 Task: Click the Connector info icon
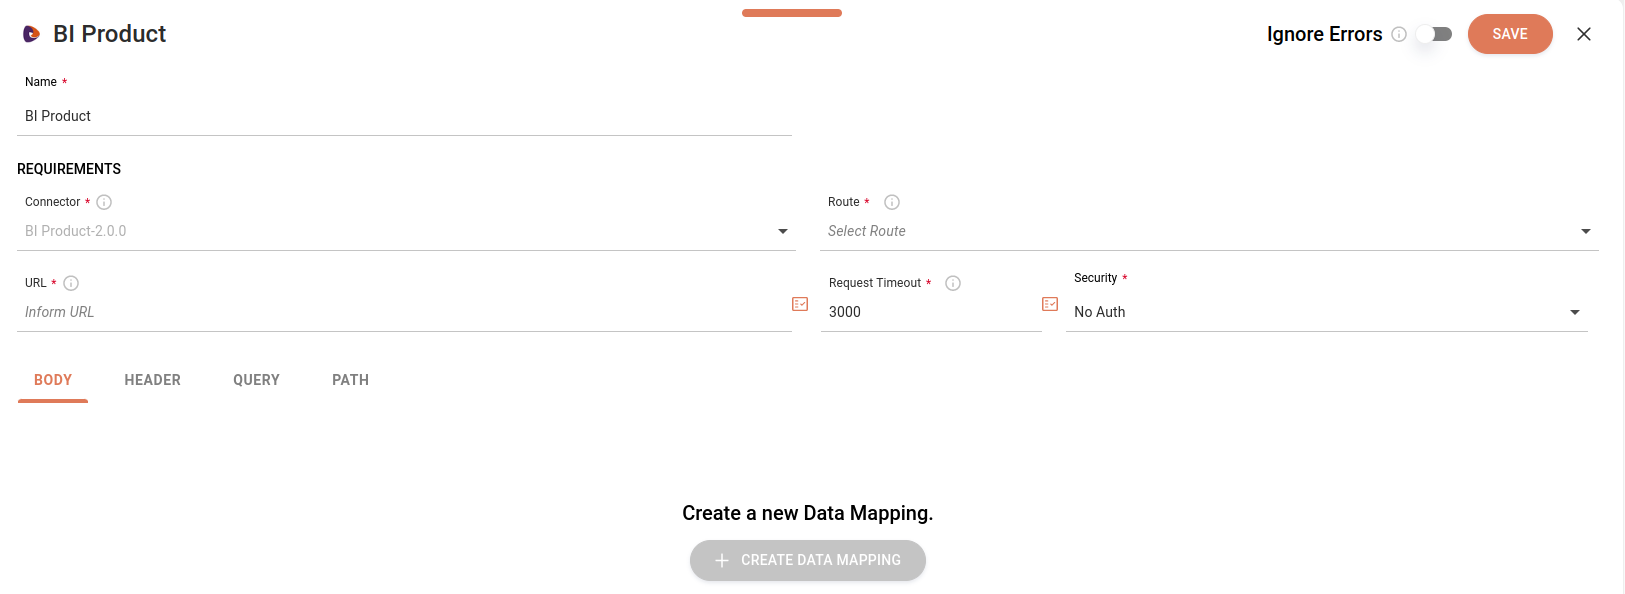(x=104, y=202)
